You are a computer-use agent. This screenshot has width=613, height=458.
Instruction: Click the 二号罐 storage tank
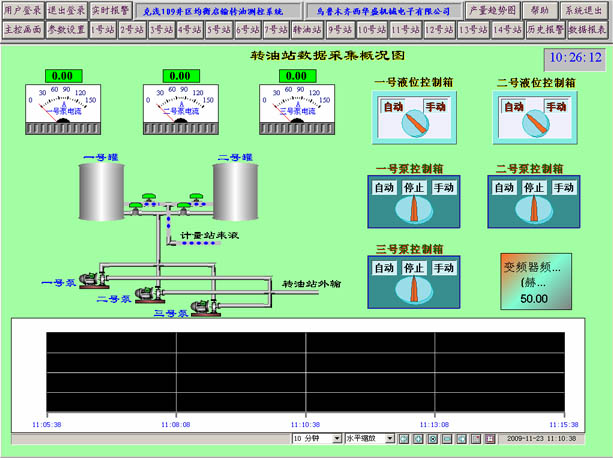236,189
